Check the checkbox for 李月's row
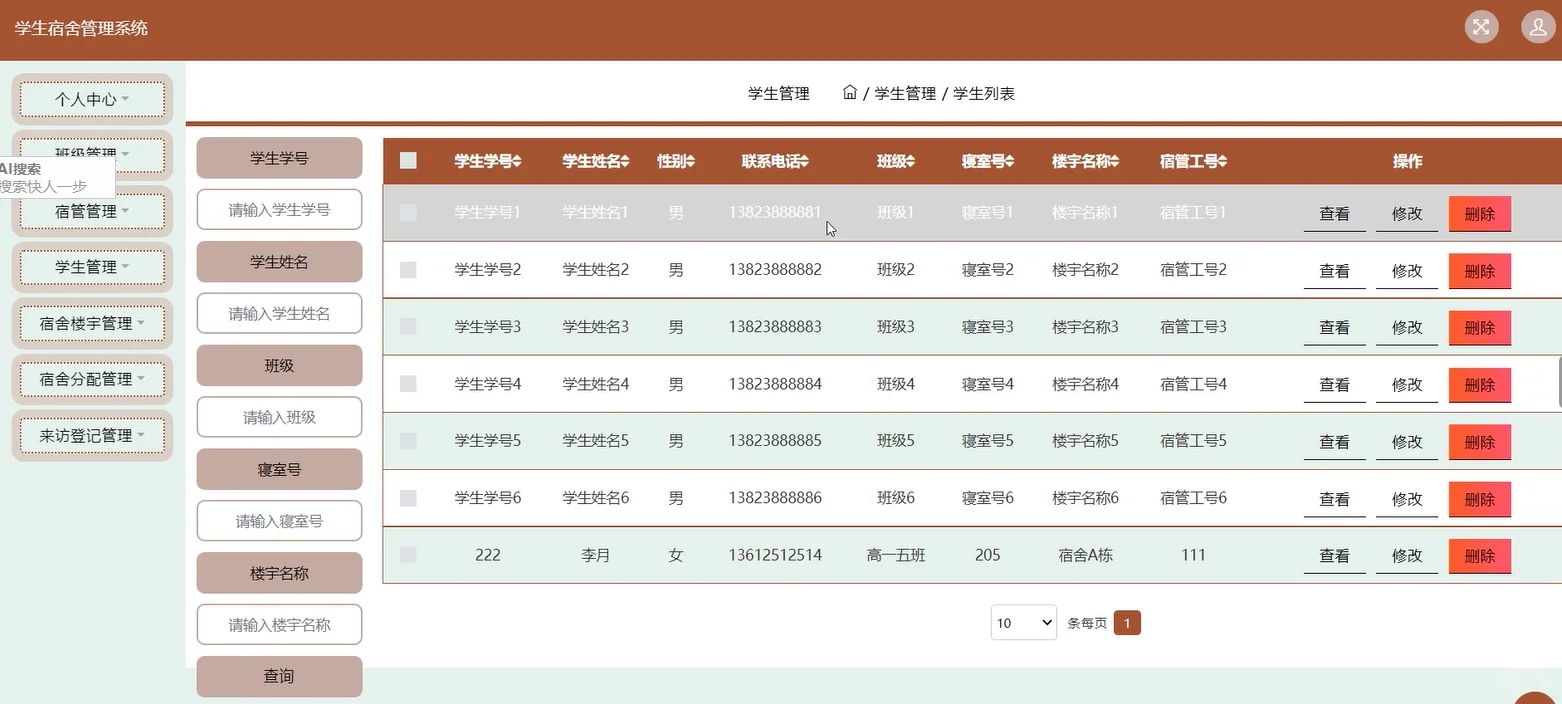 tap(407, 555)
